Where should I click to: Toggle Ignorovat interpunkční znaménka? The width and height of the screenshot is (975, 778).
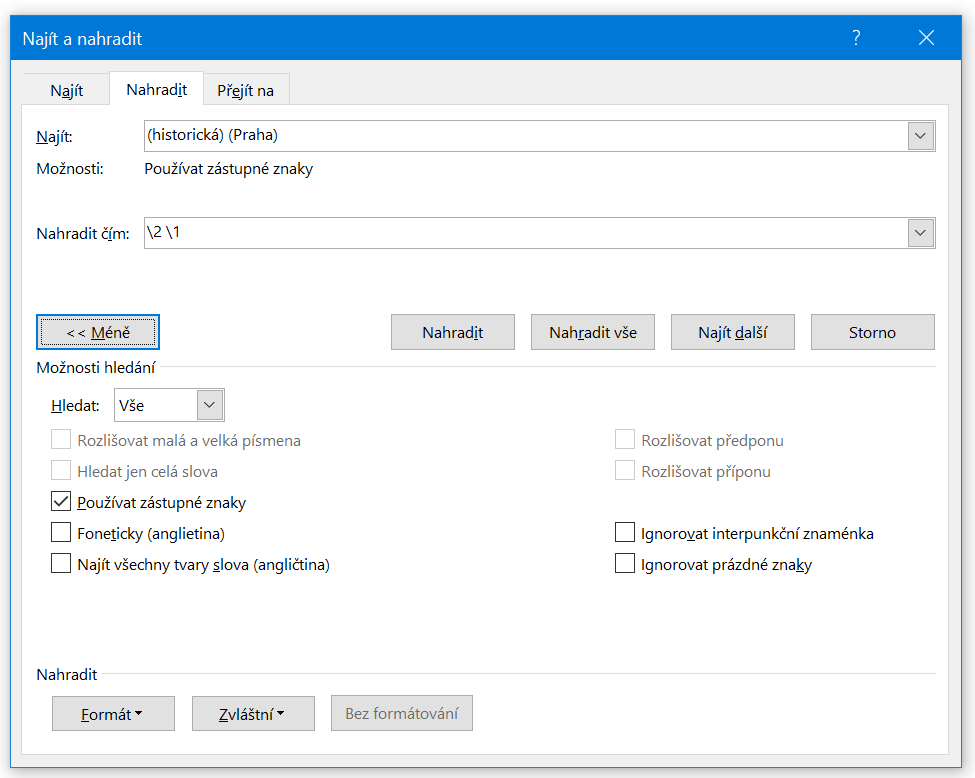(x=625, y=533)
